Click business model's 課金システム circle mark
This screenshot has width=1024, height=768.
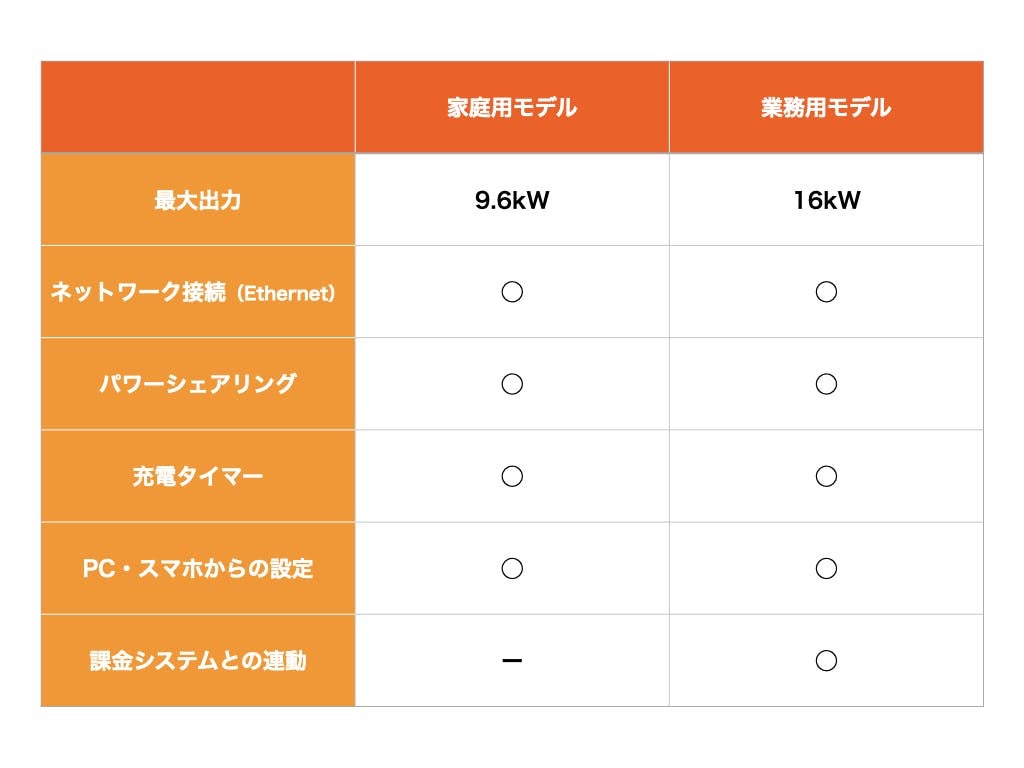coord(826,661)
